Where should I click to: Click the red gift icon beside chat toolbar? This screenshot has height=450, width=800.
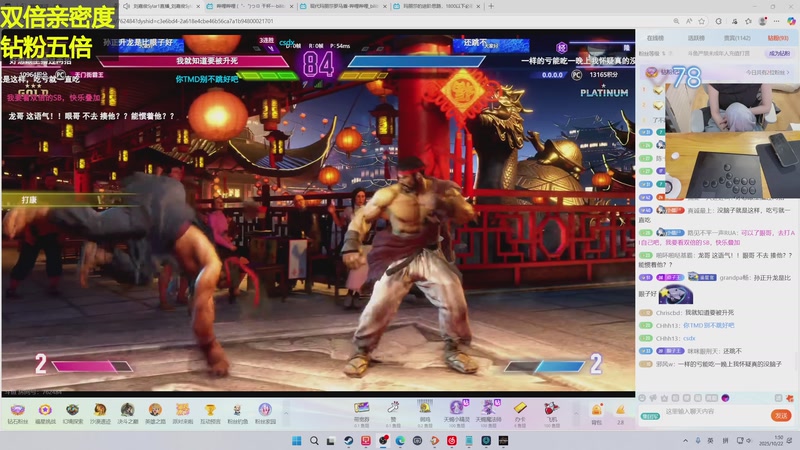790,398
